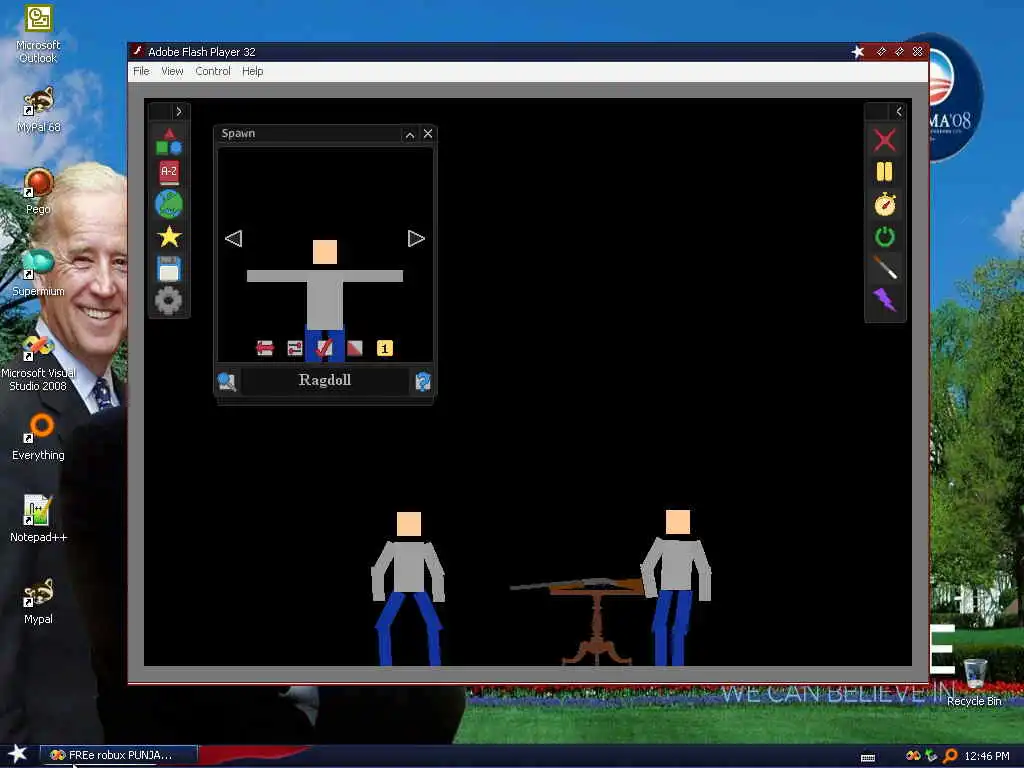Click the magnifier search icon in Spawn panel
The width and height of the screenshot is (1024, 768).
coord(227,381)
